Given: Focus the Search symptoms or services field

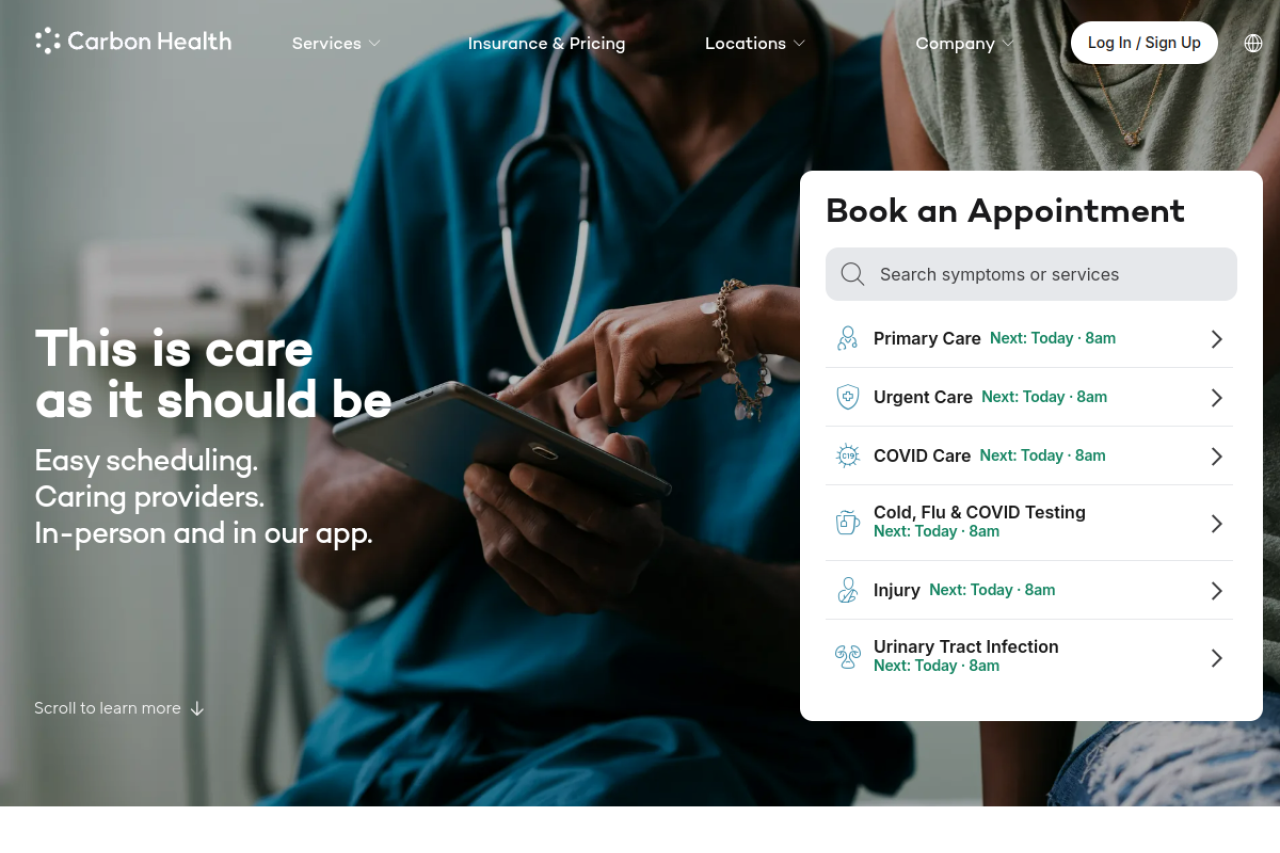Looking at the screenshot, I should [1031, 274].
